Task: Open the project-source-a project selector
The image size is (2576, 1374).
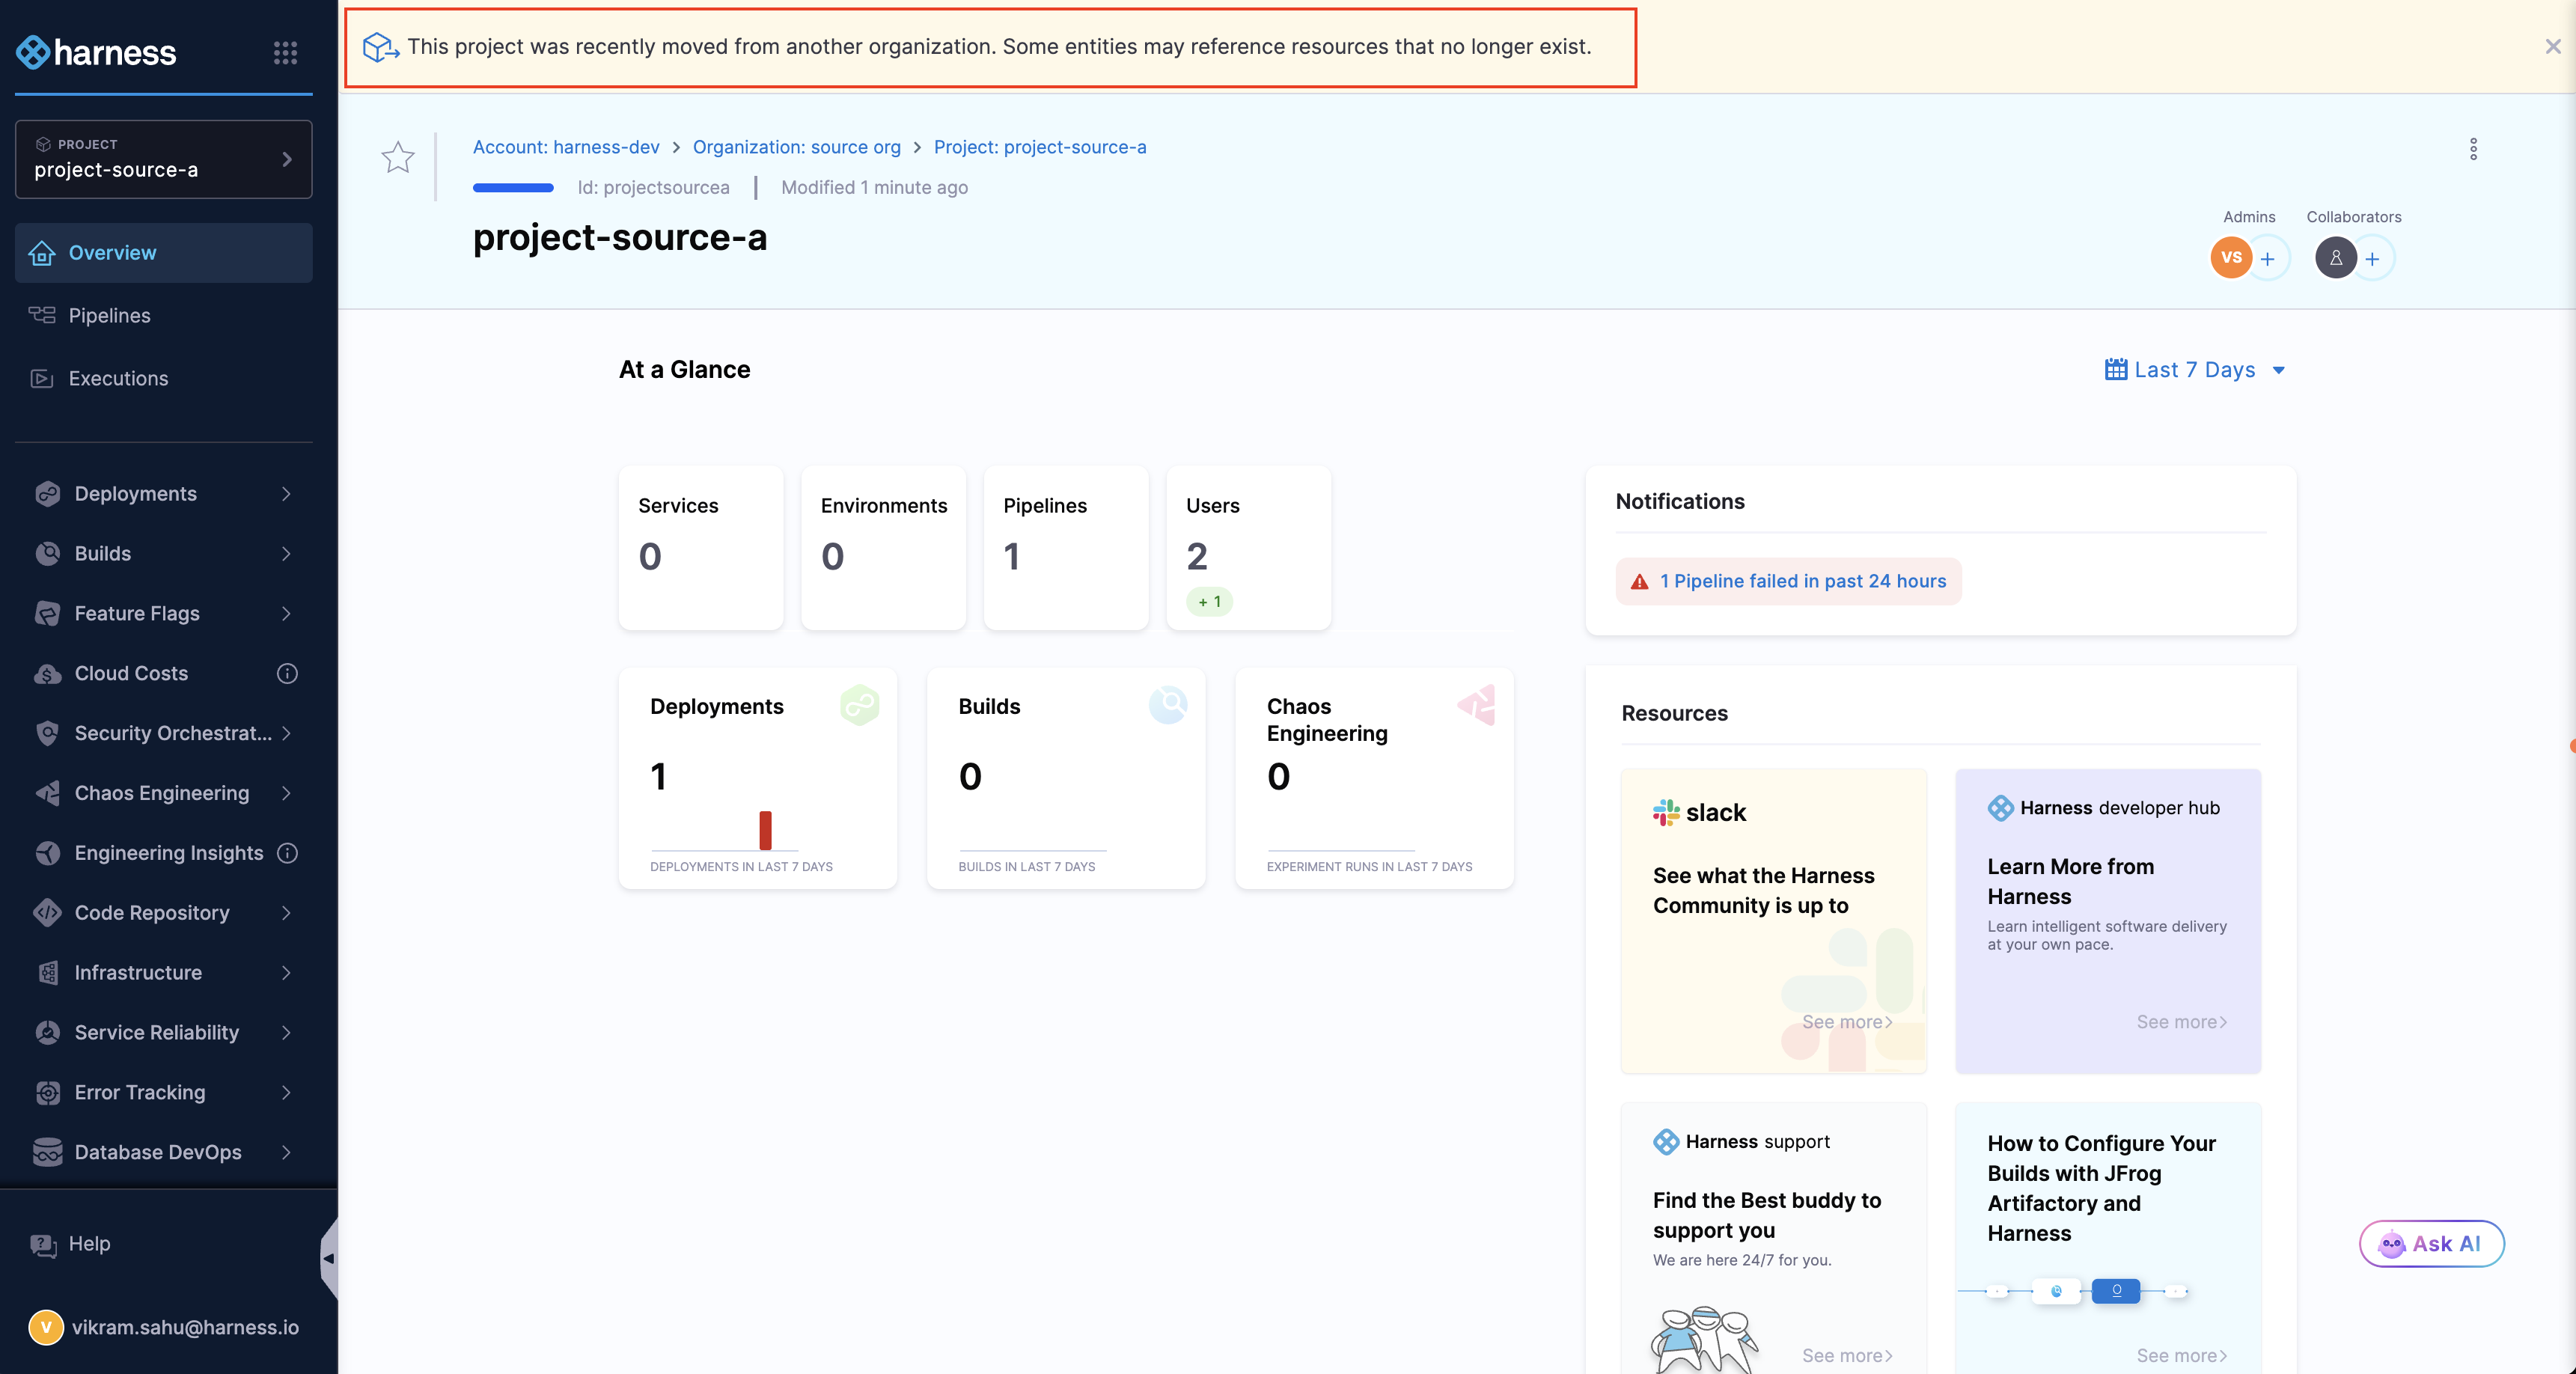Action: tap(164, 159)
